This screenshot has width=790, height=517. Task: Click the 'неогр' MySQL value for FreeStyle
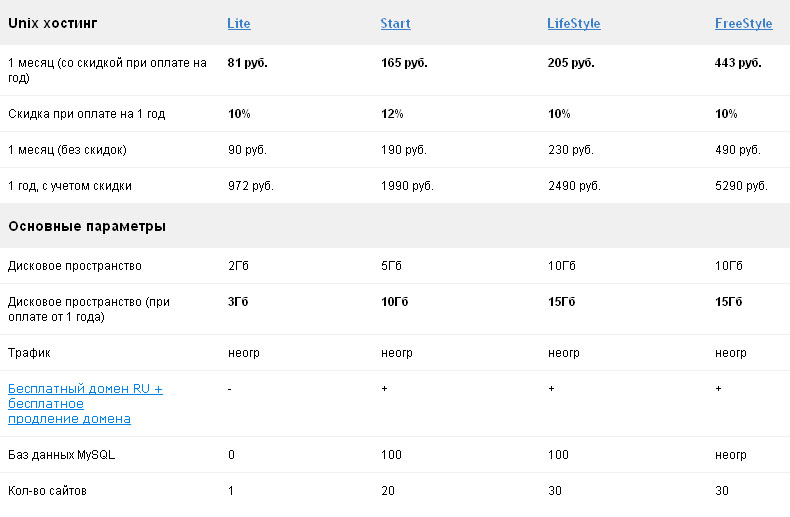pos(731,455)
